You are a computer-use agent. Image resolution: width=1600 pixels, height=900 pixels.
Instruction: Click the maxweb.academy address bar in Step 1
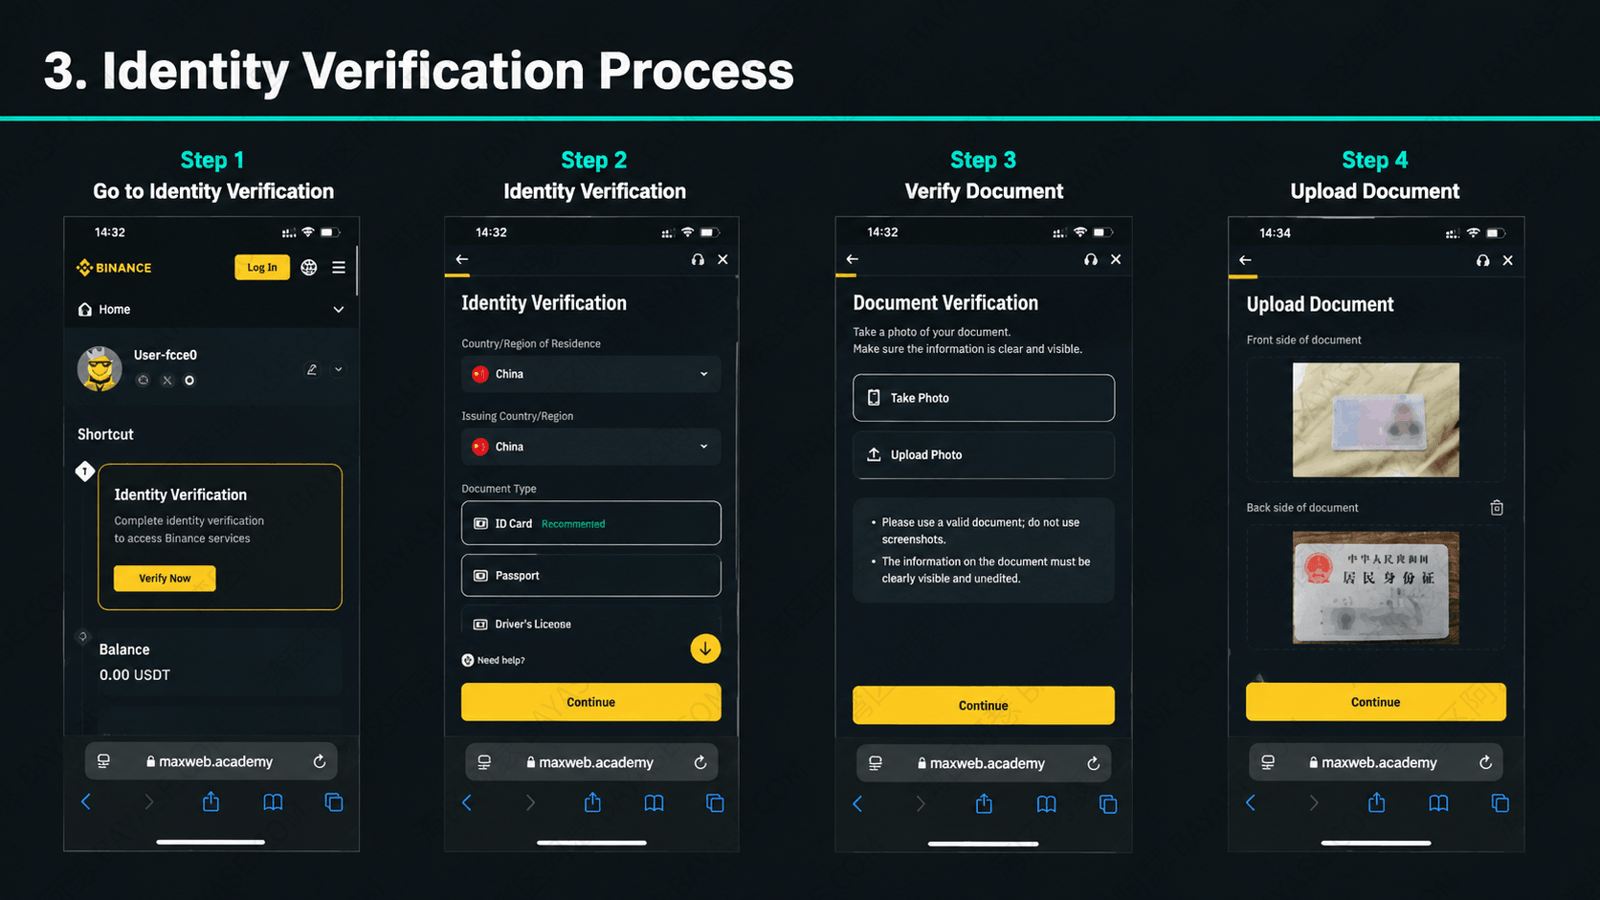coord(211,761)
